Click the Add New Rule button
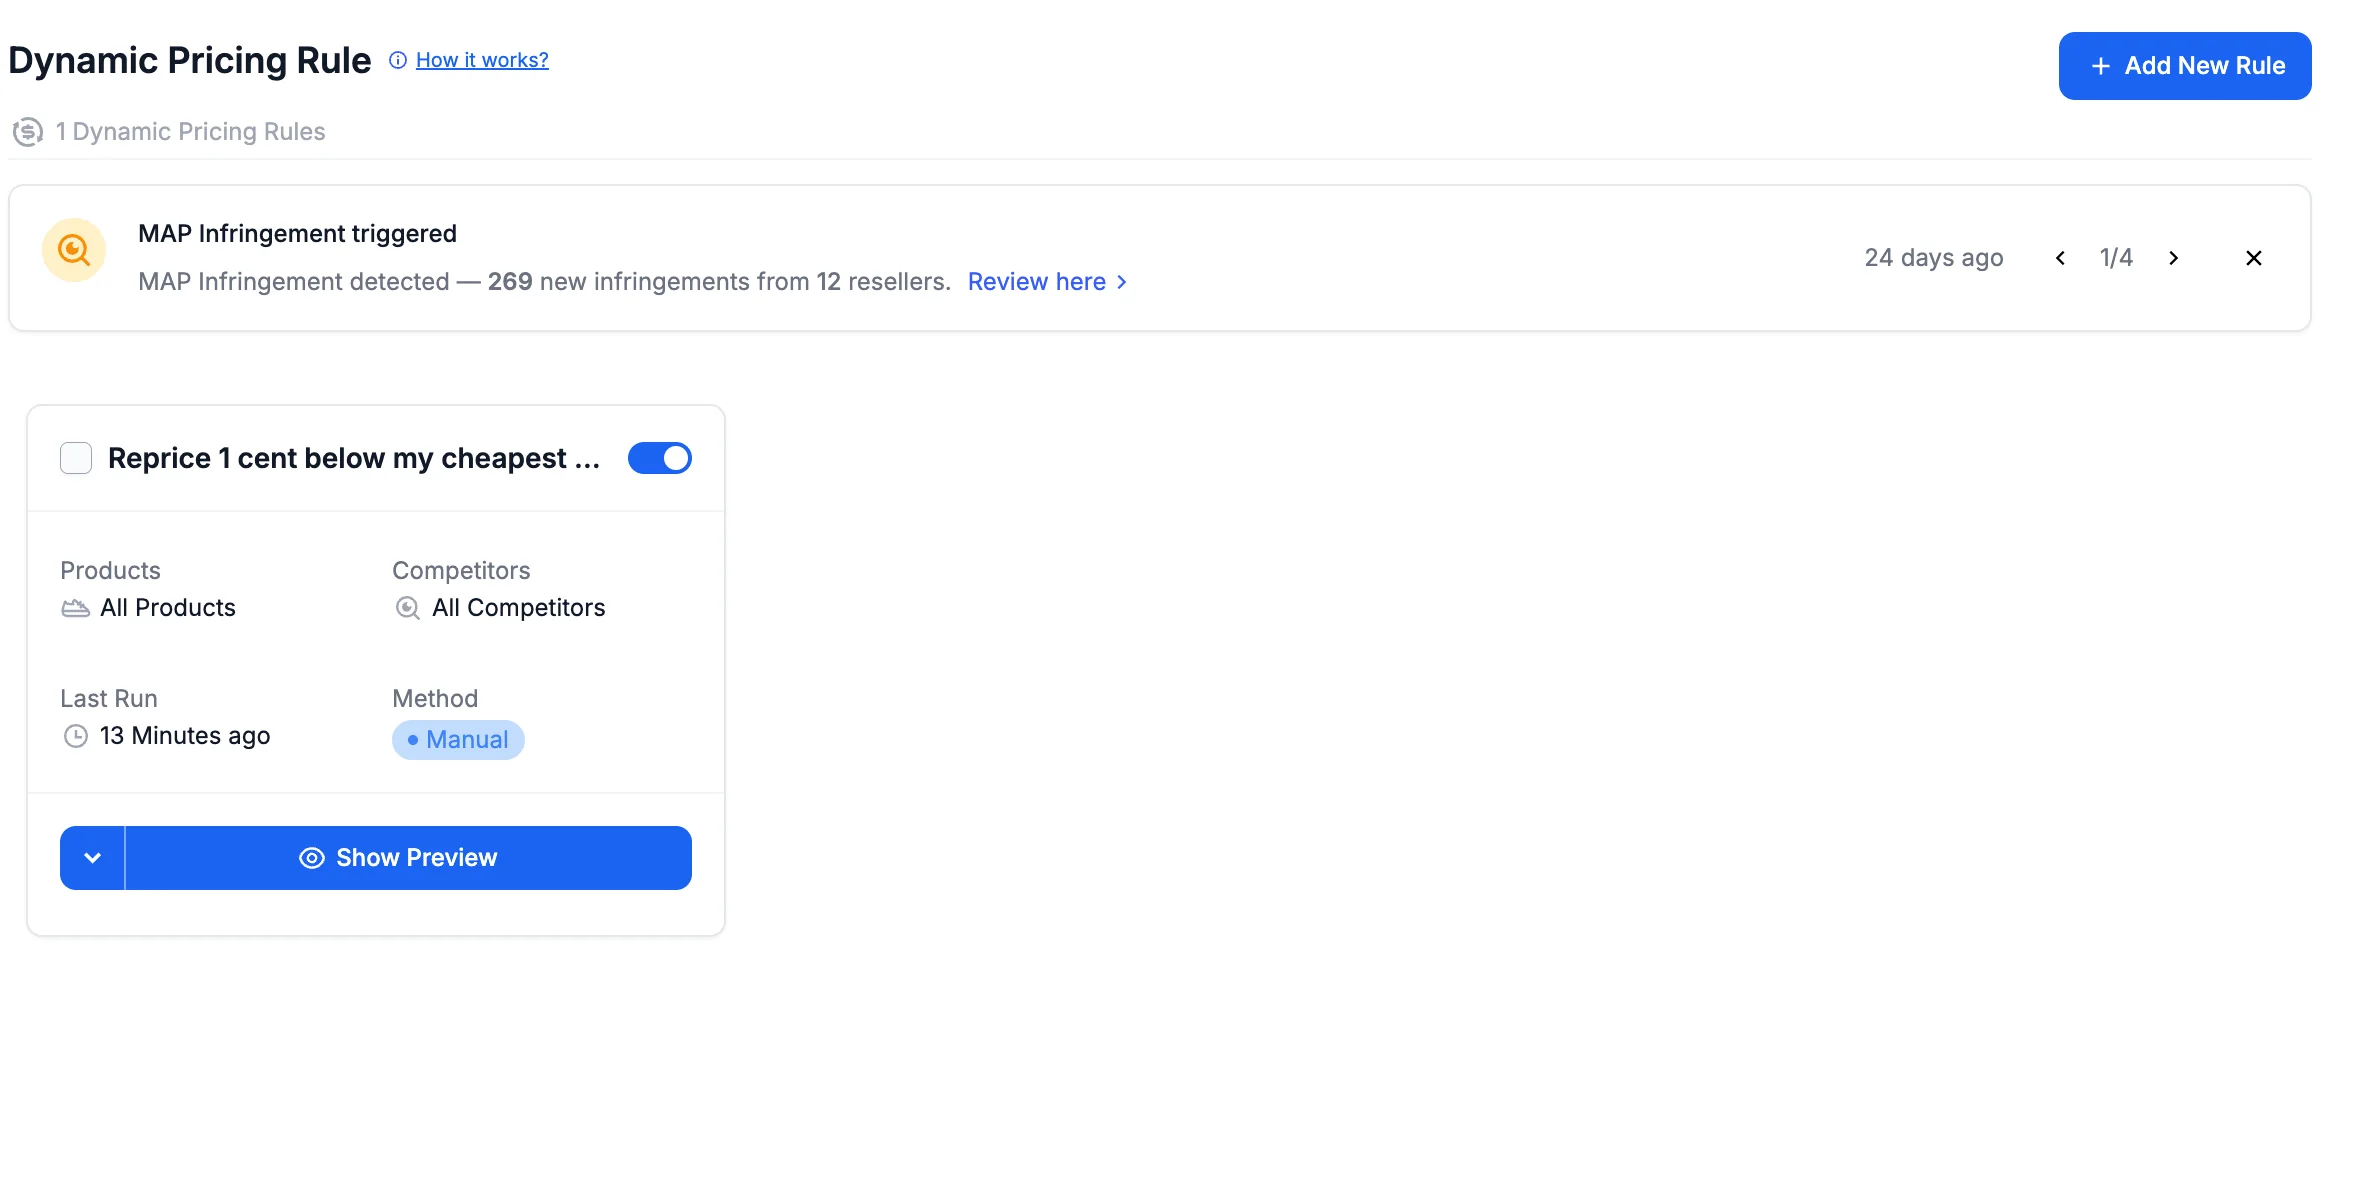 (2185, 66)
